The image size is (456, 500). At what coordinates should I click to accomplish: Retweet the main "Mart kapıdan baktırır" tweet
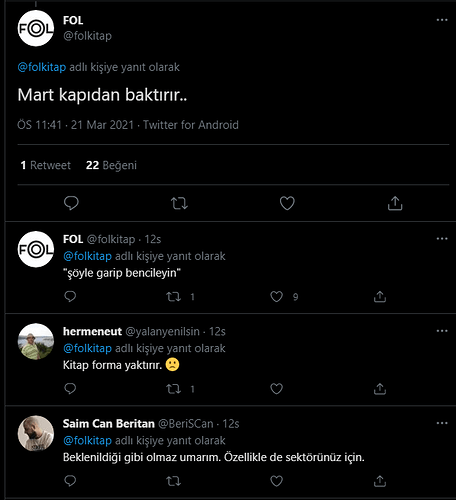(179, 203)
